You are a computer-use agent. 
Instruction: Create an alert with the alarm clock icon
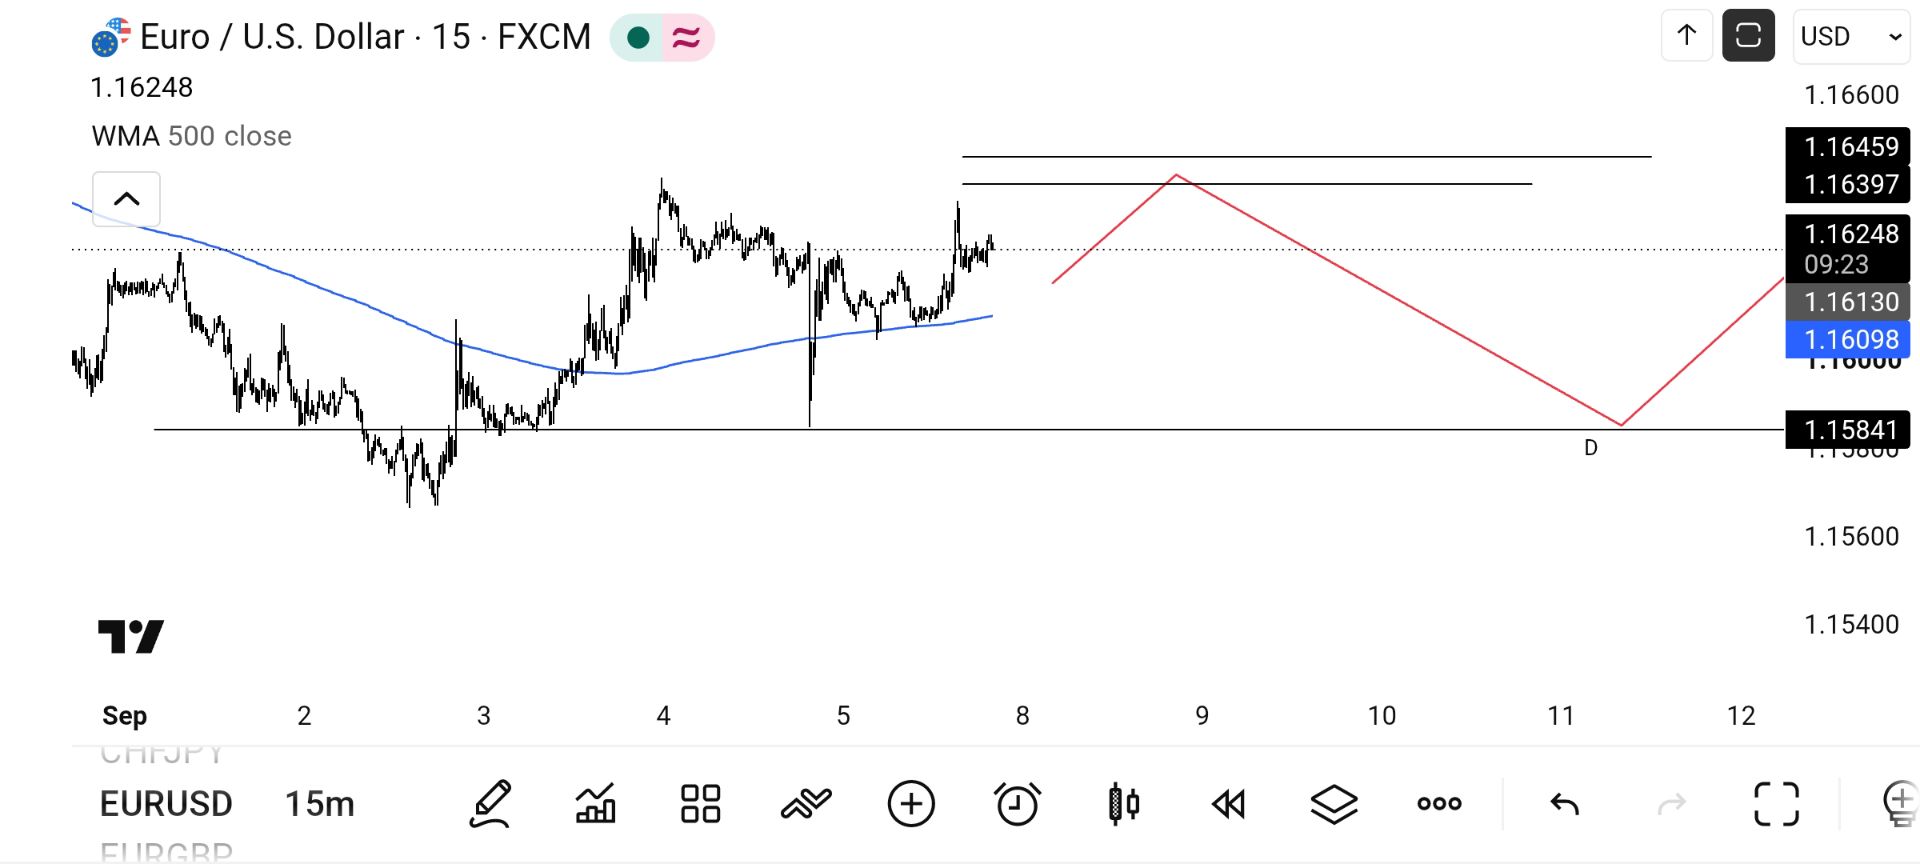tap(1018, 804)
